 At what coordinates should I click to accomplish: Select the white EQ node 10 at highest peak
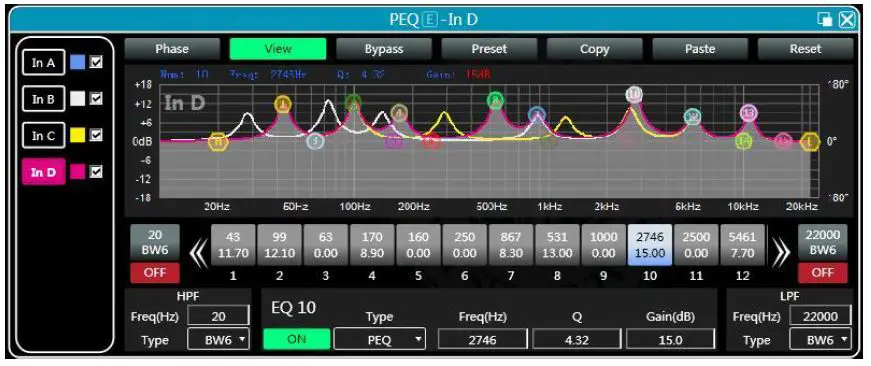click(x=634, y=94)
